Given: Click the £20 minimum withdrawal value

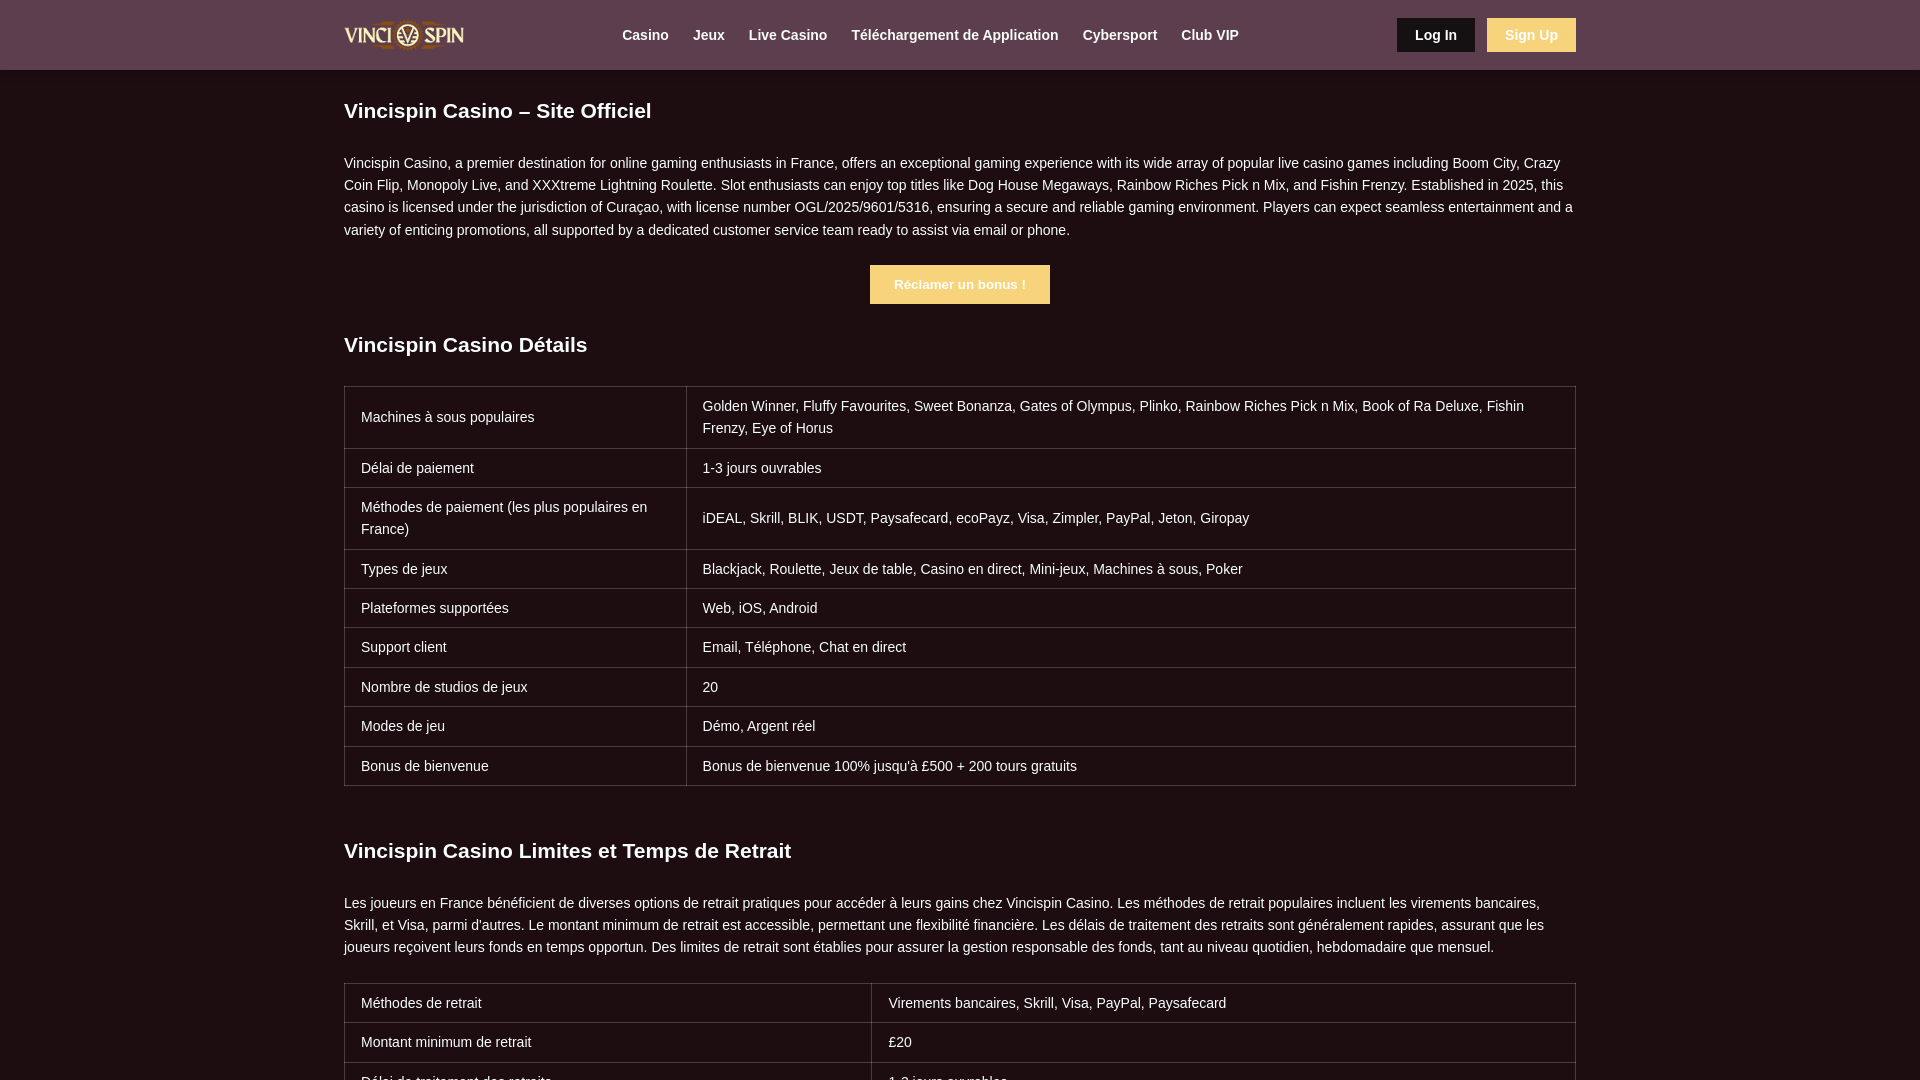Looking at the screenshot, I should coord(1223,1042).
